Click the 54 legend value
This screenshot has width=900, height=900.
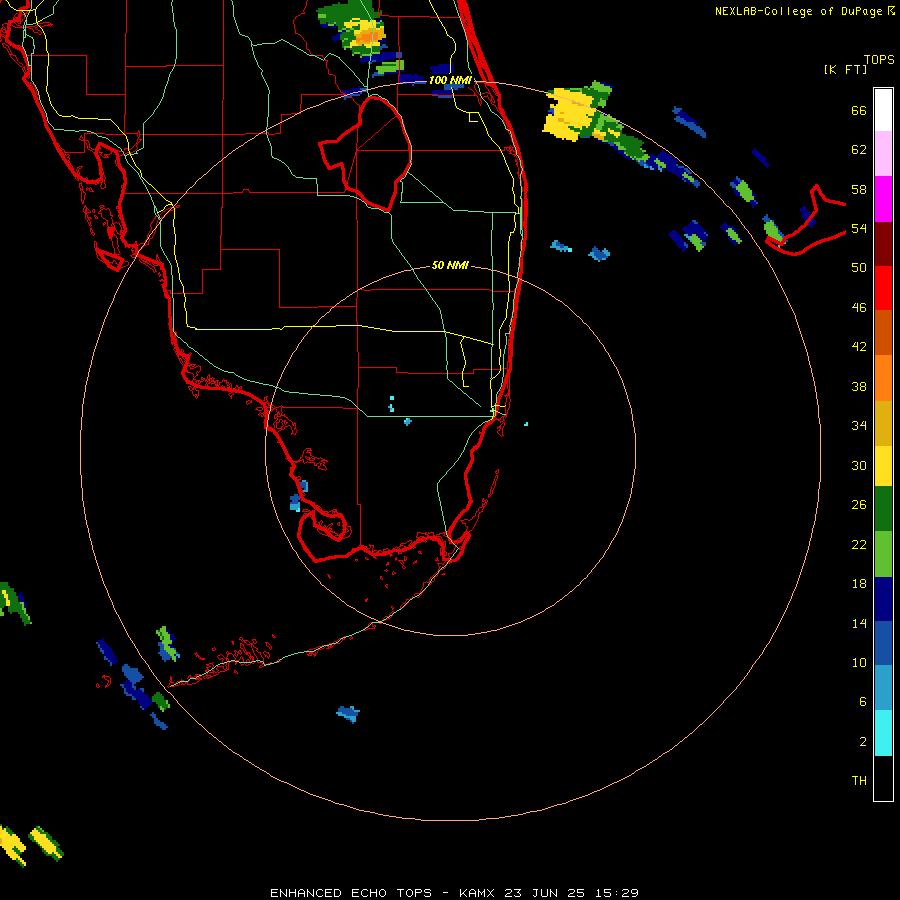click(859, 229)
